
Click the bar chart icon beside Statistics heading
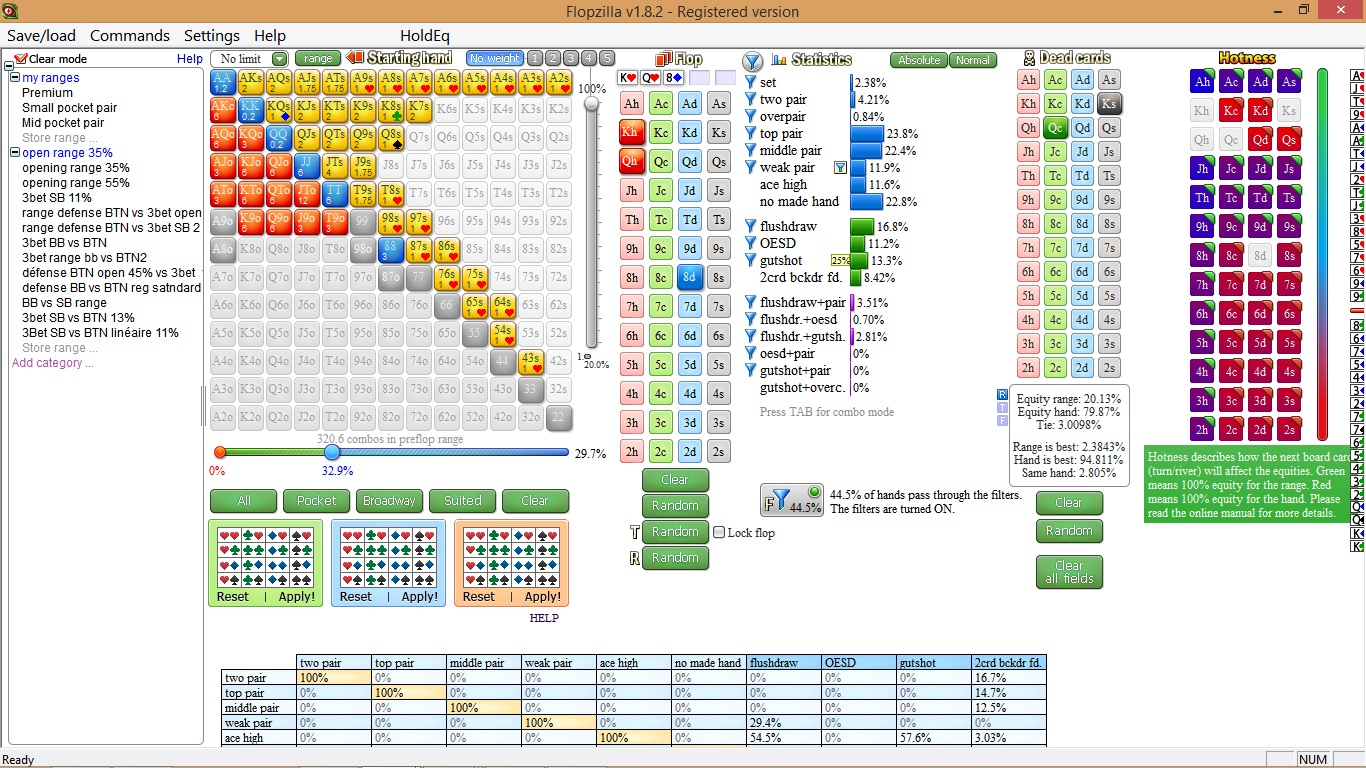coord(780,60)
